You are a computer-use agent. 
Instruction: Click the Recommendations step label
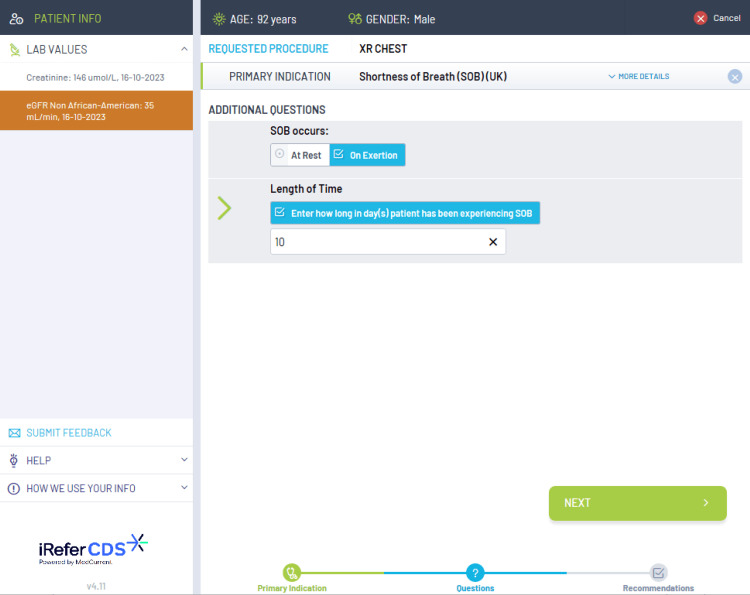(658, 588)
